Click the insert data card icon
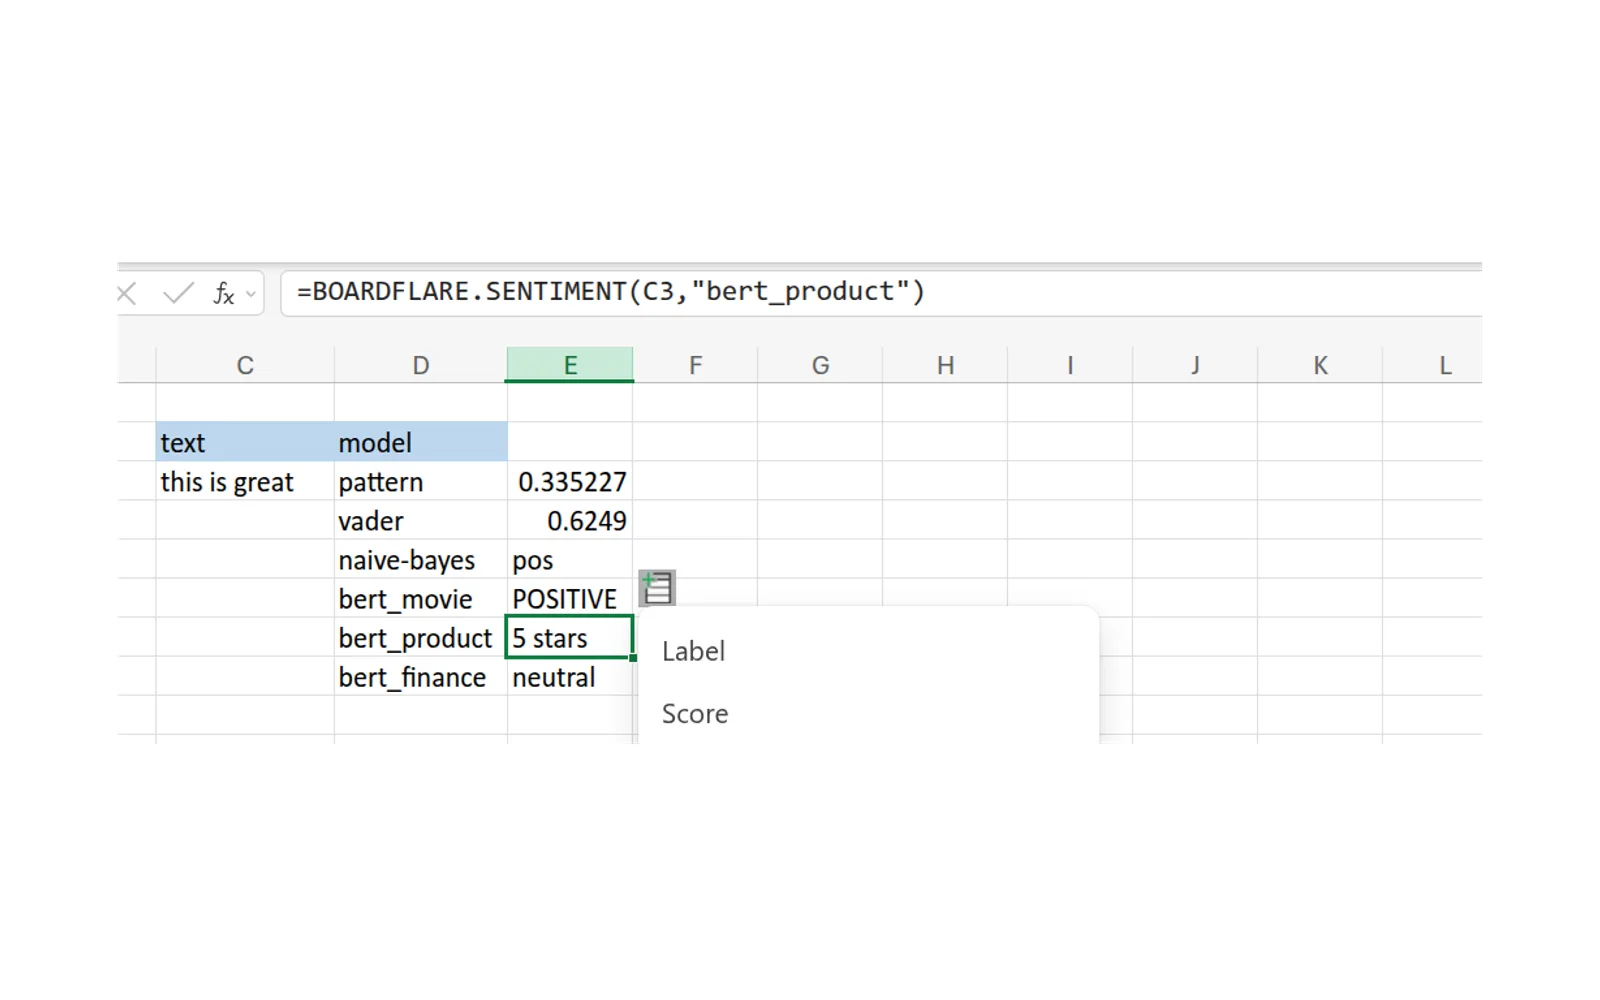The width and height of the screenshot is (1600, 1000). coord(657,588)
